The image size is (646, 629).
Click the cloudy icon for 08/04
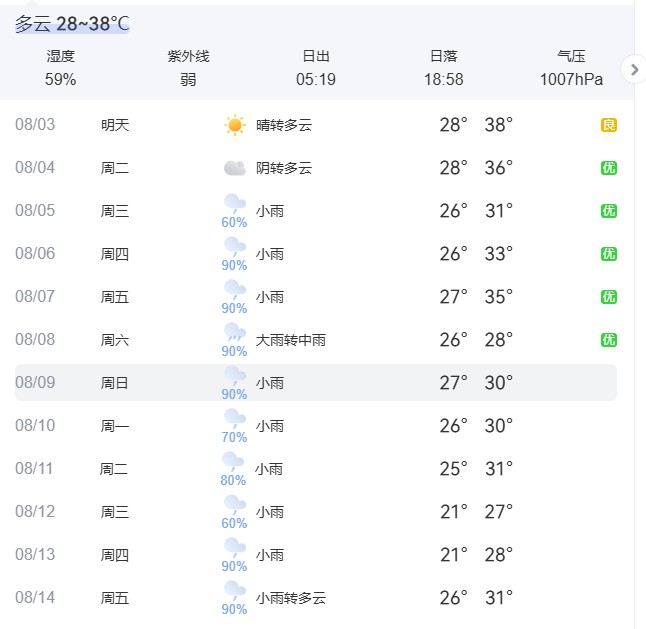(x=235, y=168)
